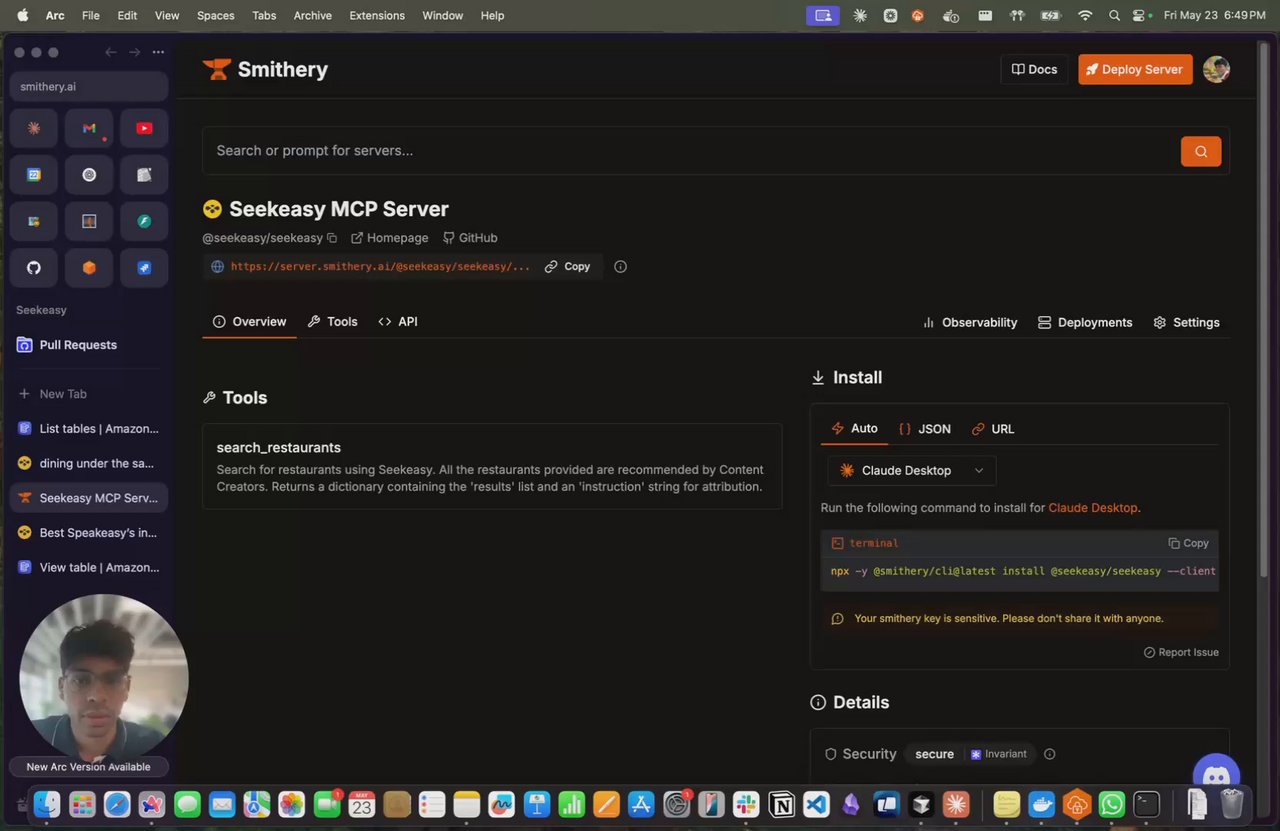This screenshot has width=1280, height=831.
Task: Click the Wi-Fi icon in menu bar
Action: pyautogui.click(x=1085, y=15)
